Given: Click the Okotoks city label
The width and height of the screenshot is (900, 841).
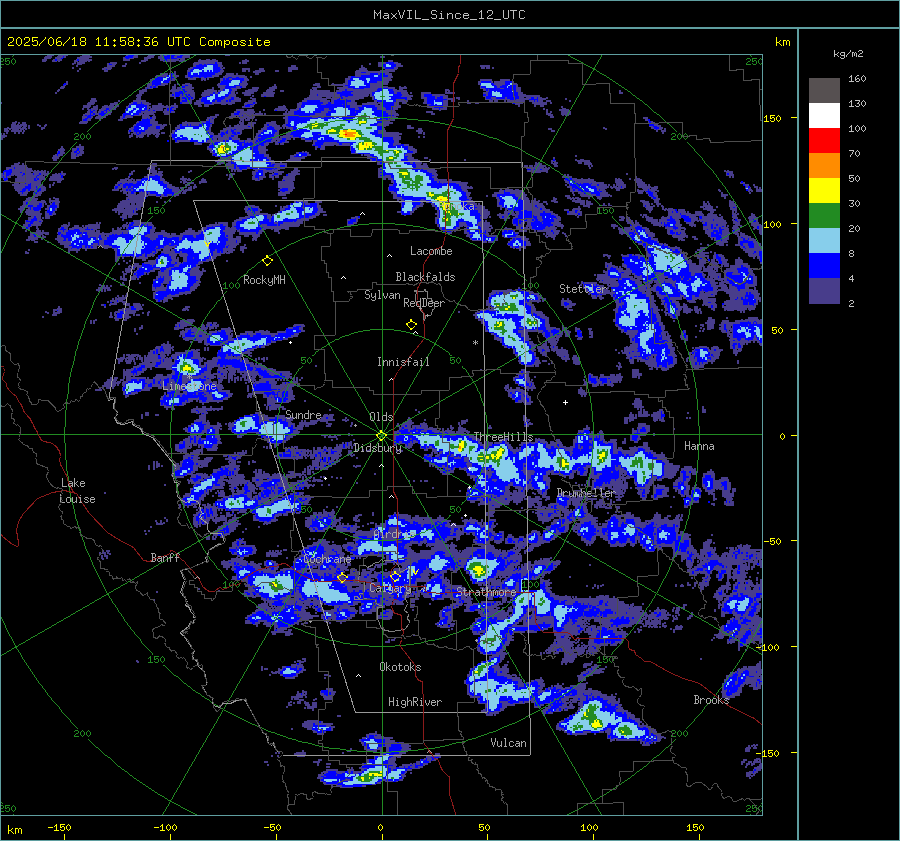Looking at the screenshot, I should (x=400, y=667).
